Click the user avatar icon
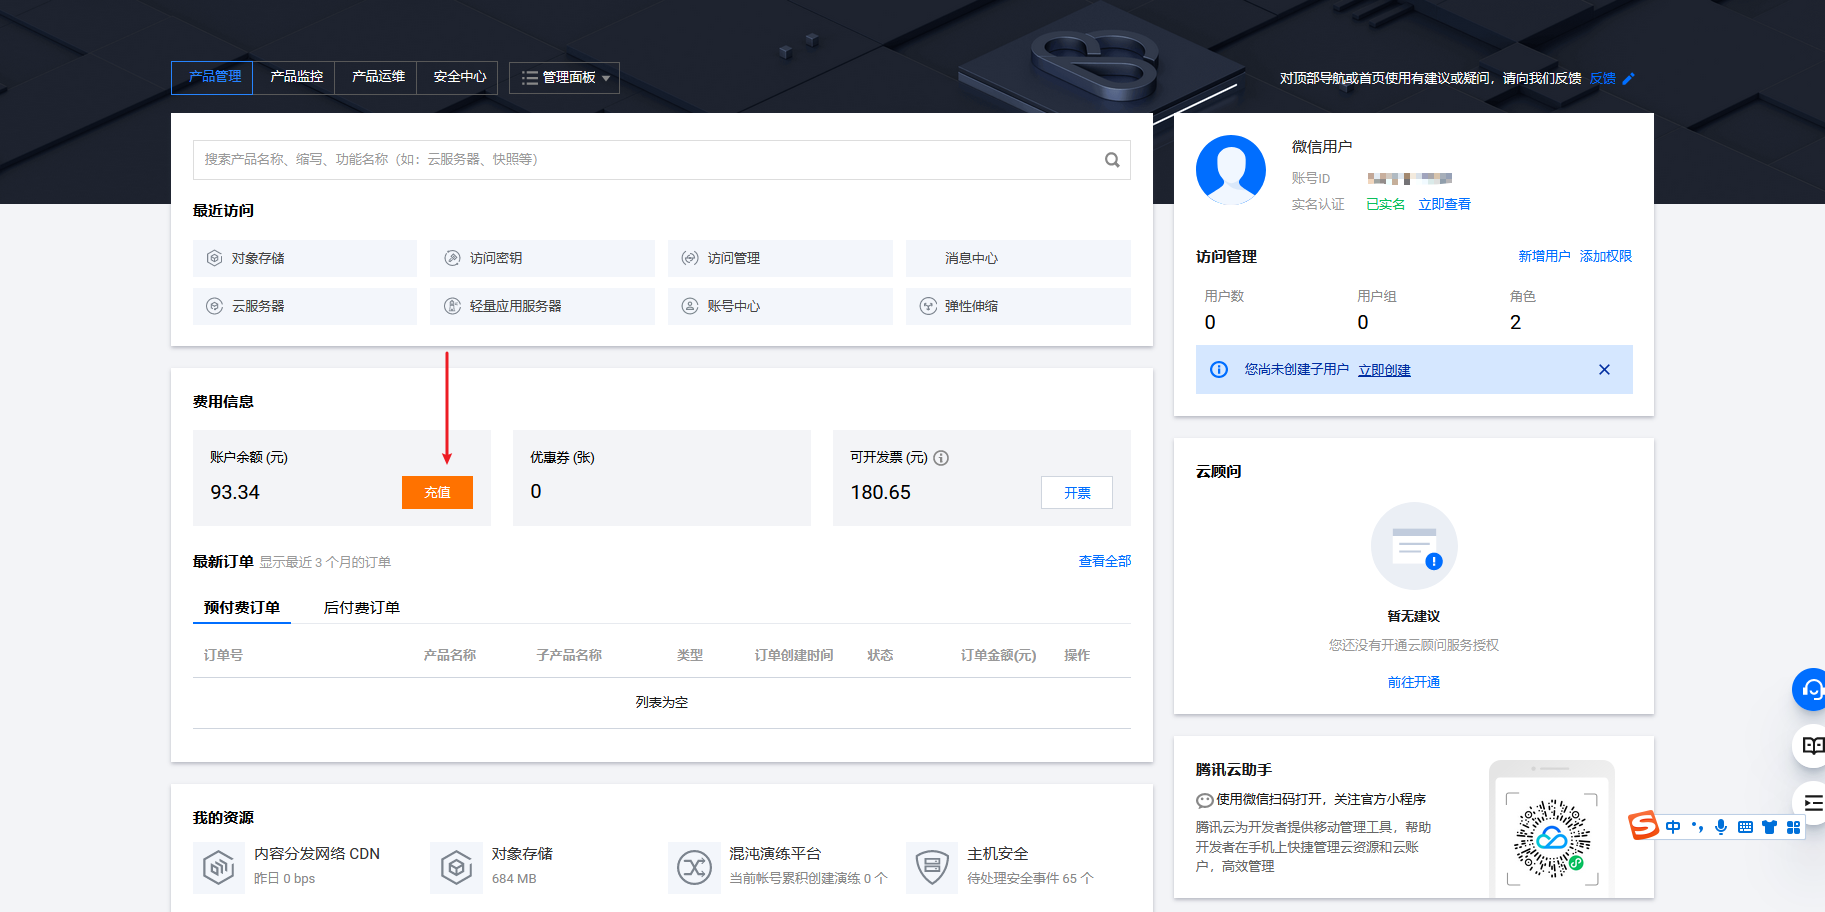 tap(1231, 170)
